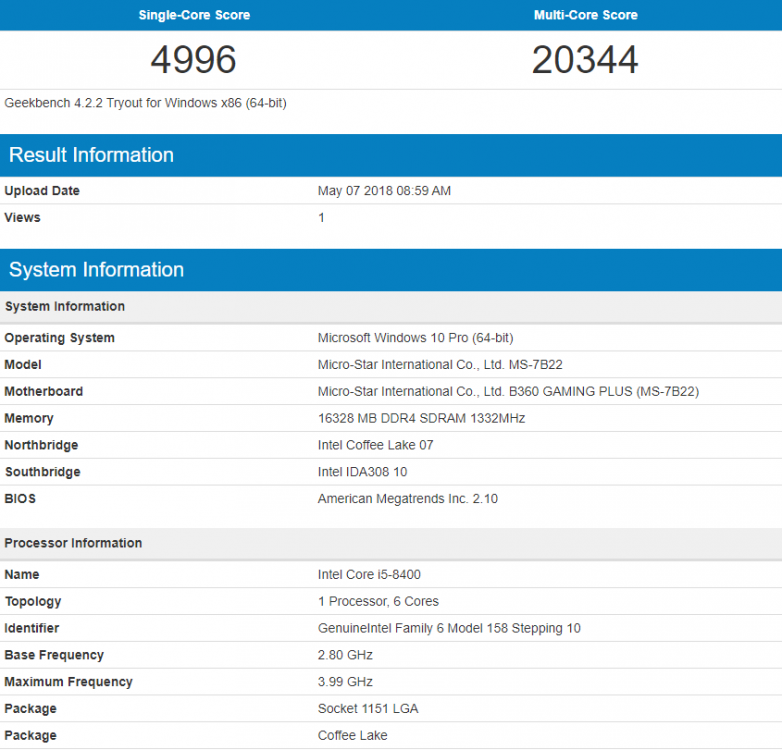Click the Topology row label

pos(33,601)
